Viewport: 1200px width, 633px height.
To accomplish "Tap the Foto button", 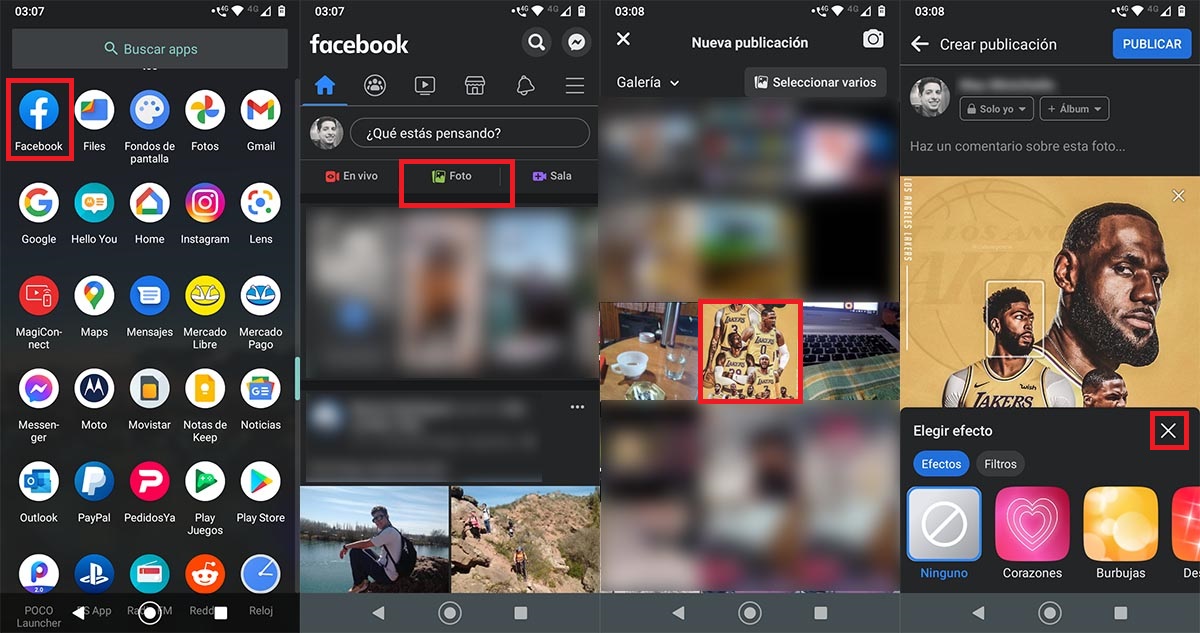I will coord(451,176).
